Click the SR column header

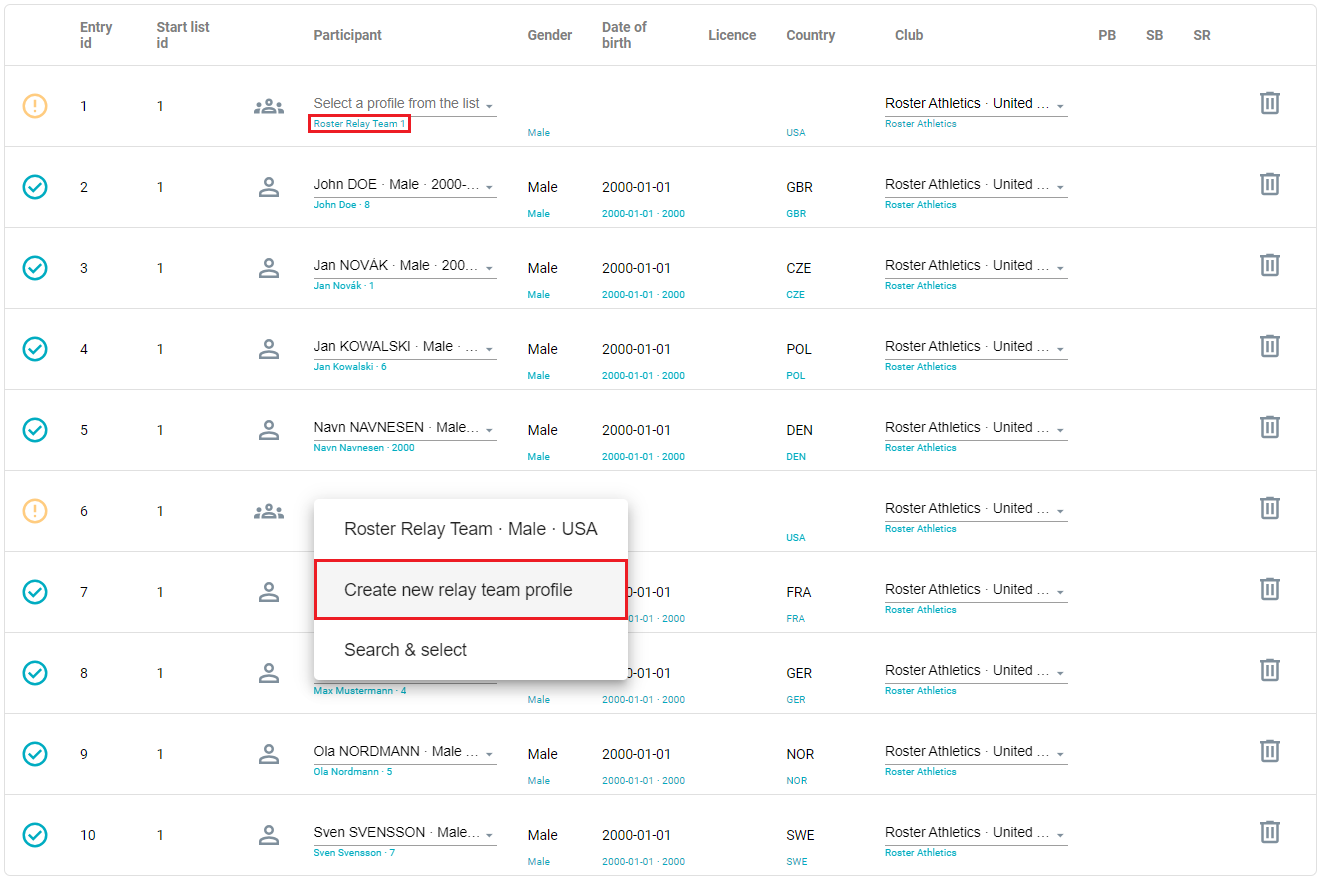[x=1202, y=35]
